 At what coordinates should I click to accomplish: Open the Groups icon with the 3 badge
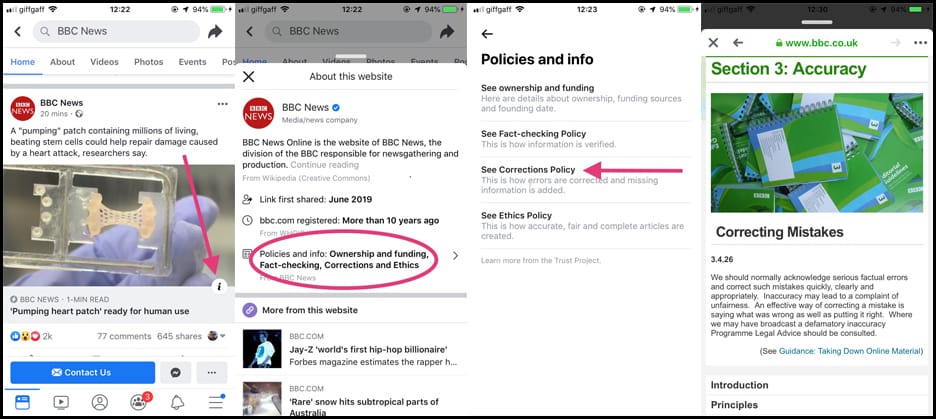pyautogui.click(x=139, y=402)
